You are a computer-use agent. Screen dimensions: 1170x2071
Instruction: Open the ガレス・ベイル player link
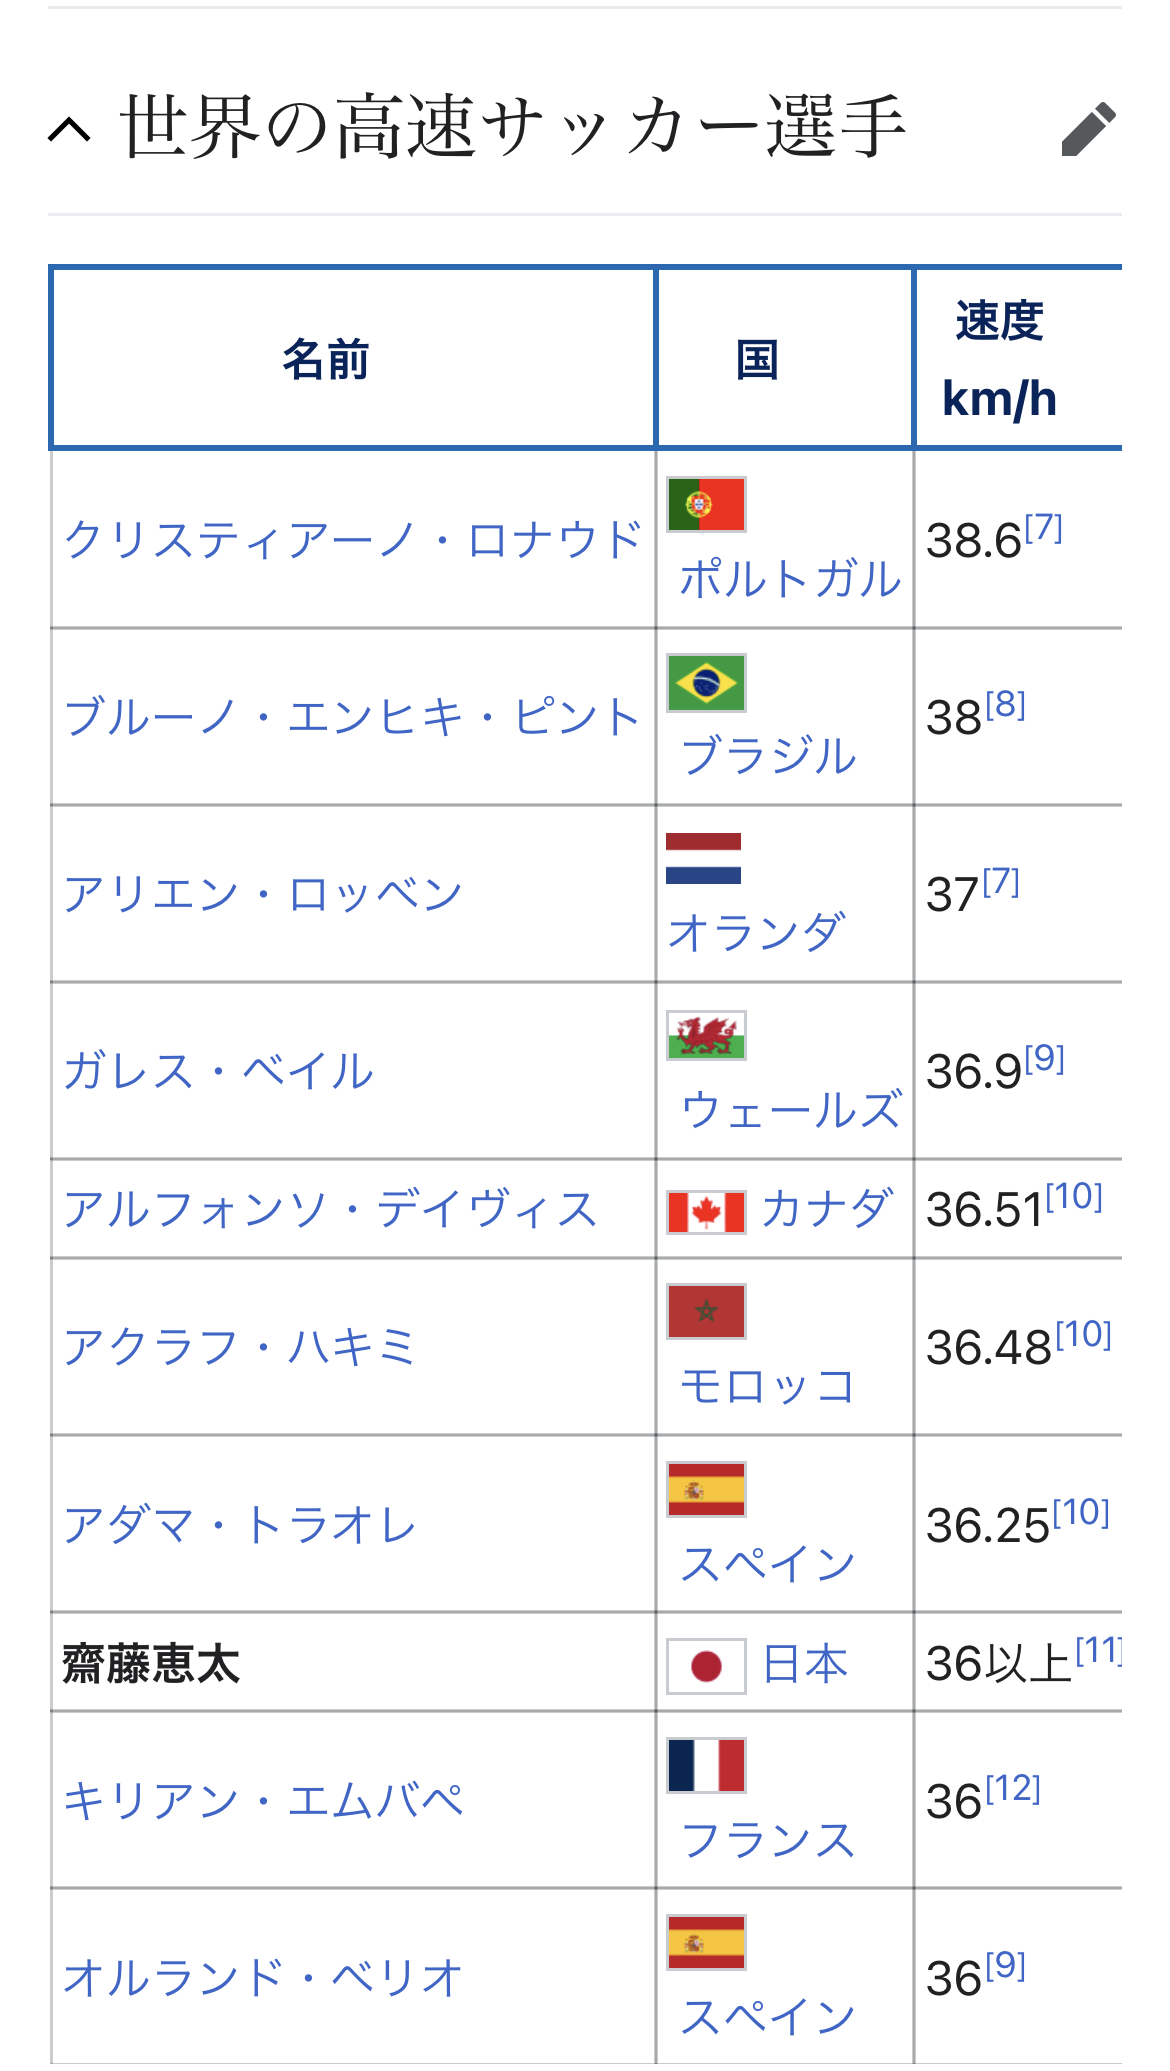click(218, 1071)
